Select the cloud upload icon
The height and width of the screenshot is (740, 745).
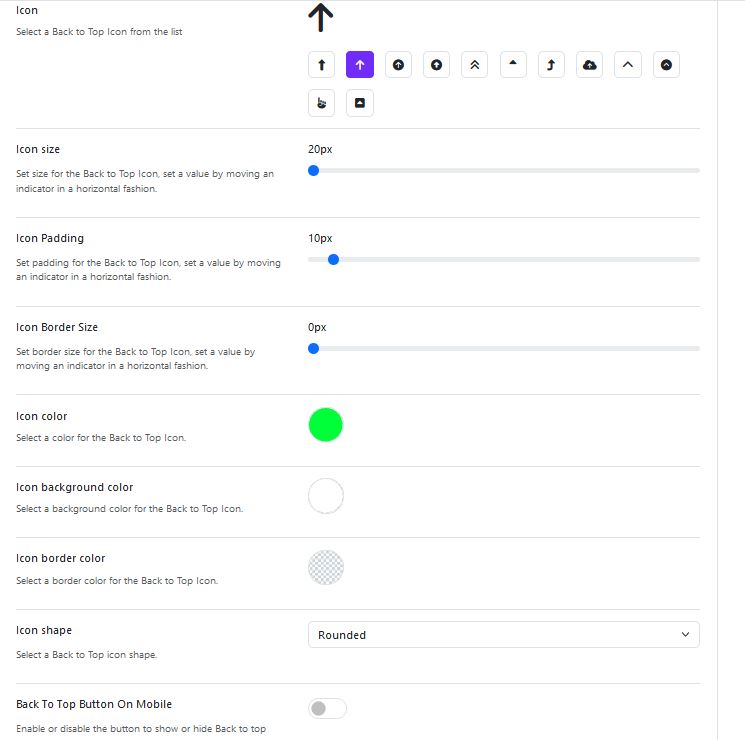click(590, 65)
